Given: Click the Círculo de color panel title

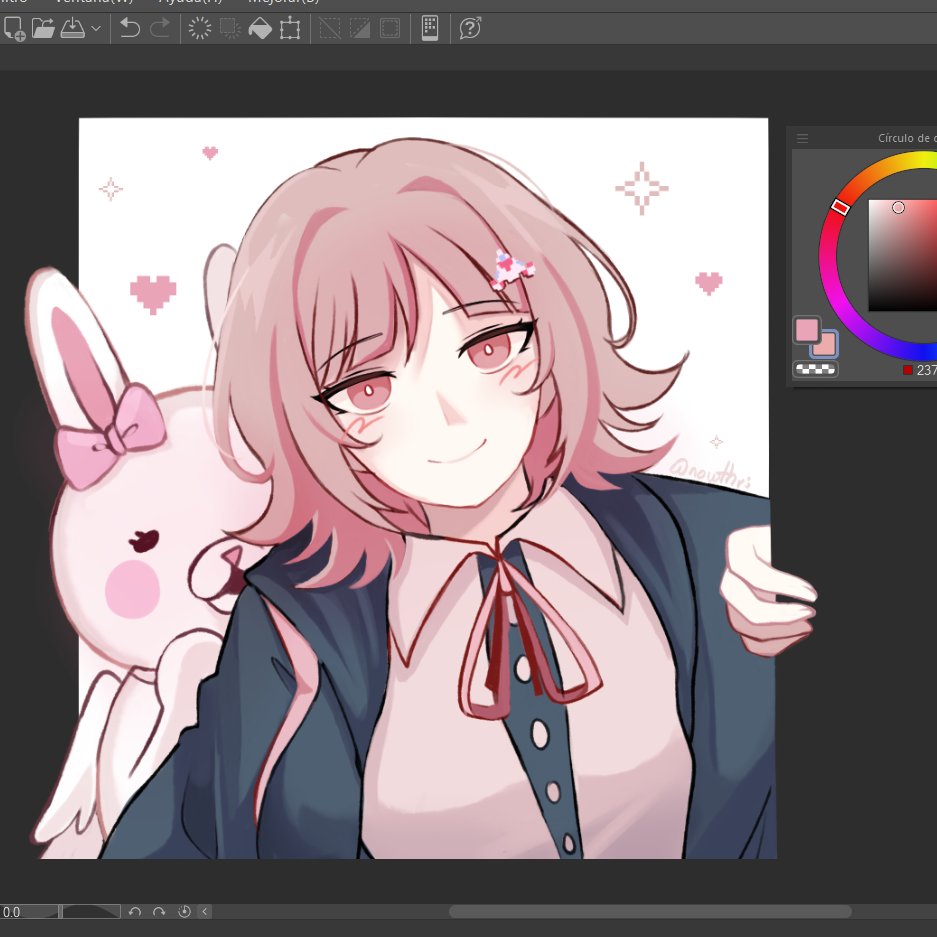Looking at the screenshot, I should tap(907, 138).
